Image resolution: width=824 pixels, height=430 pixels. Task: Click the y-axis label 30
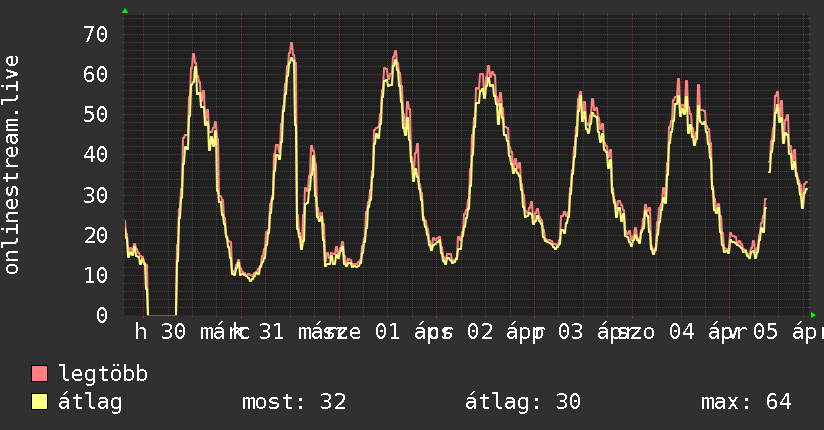96,195
